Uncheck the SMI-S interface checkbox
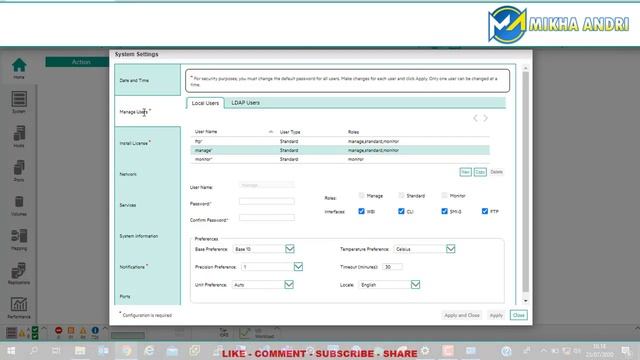The width and height of the screenshot is (640, 360). [444, 211]
